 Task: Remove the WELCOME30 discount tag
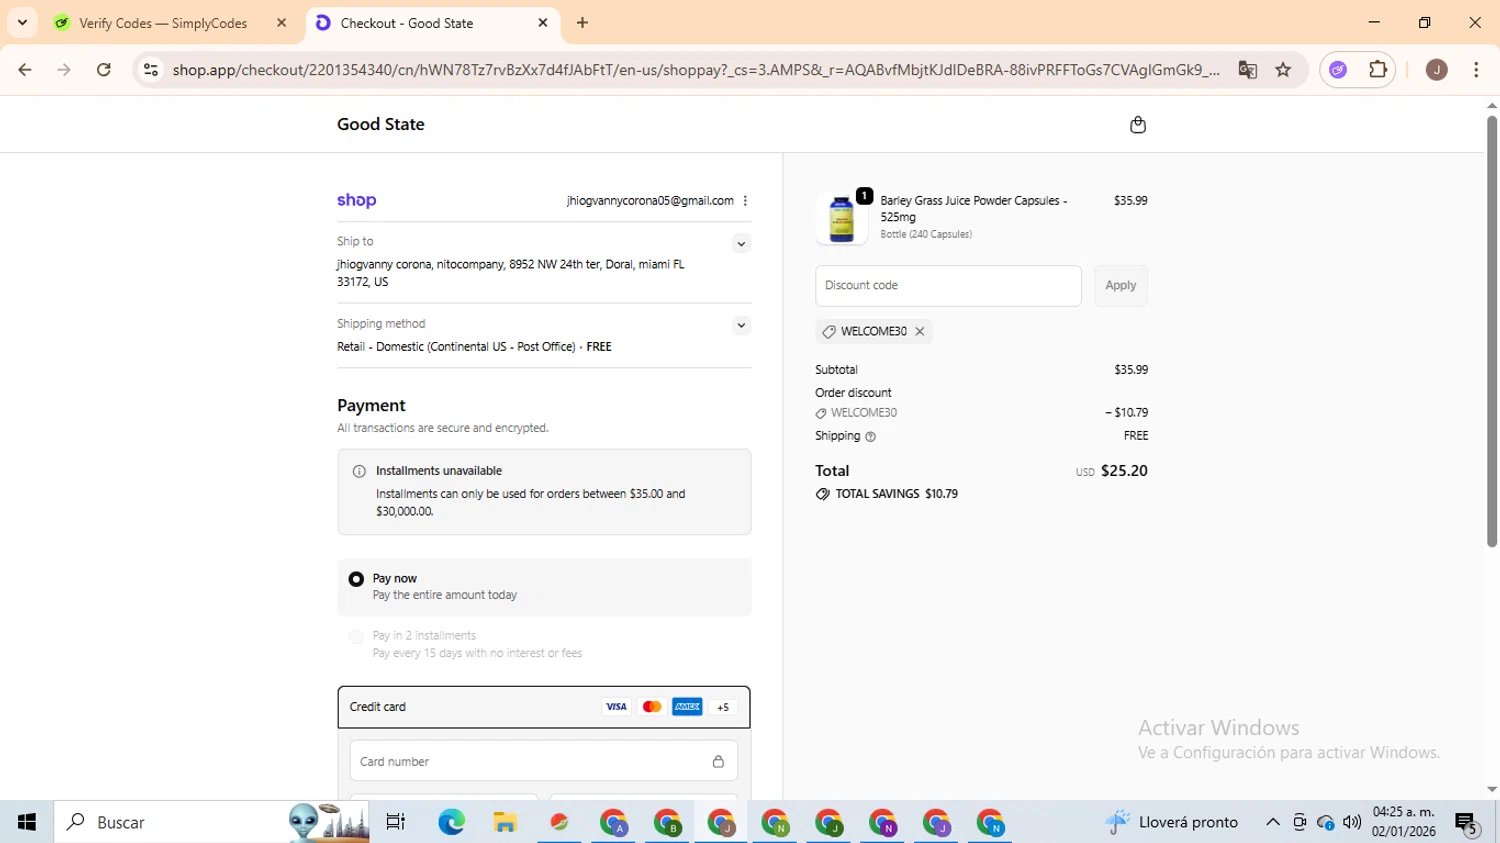point(920,331)
